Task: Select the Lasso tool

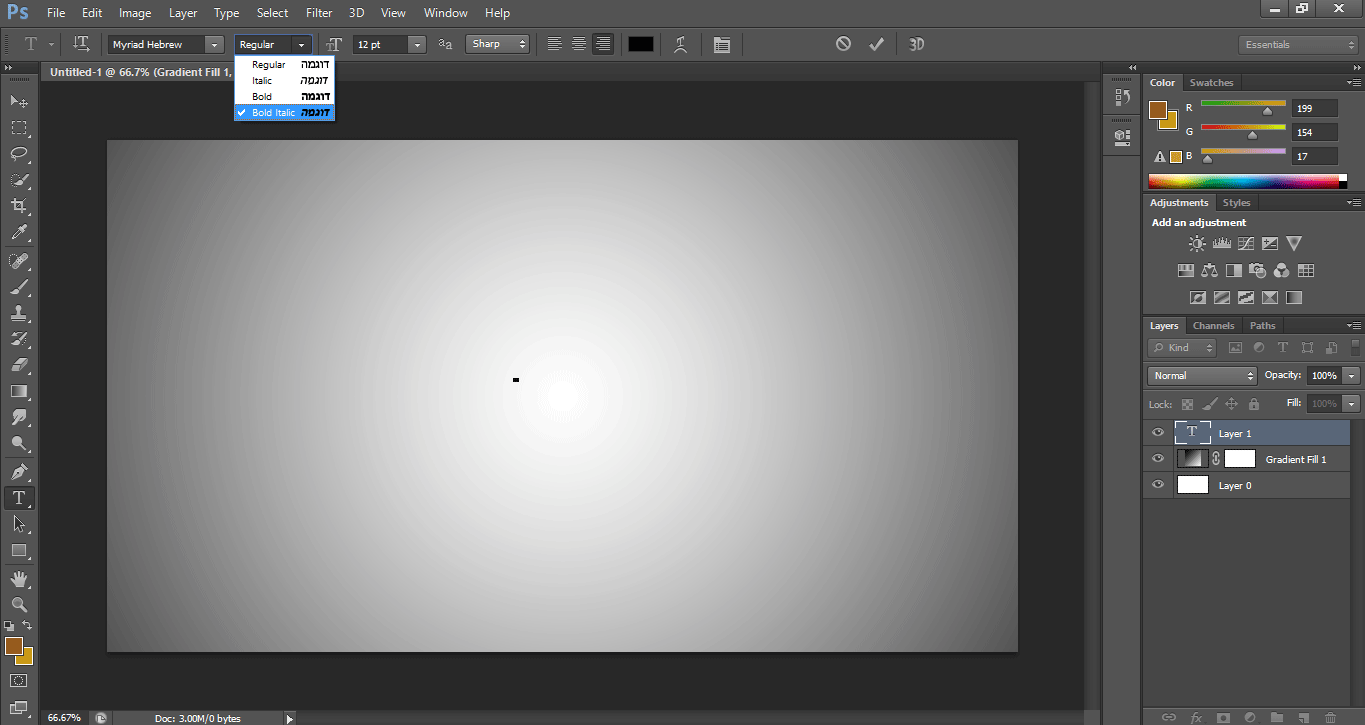Action: pyautogui.click(x=19, y=154)
